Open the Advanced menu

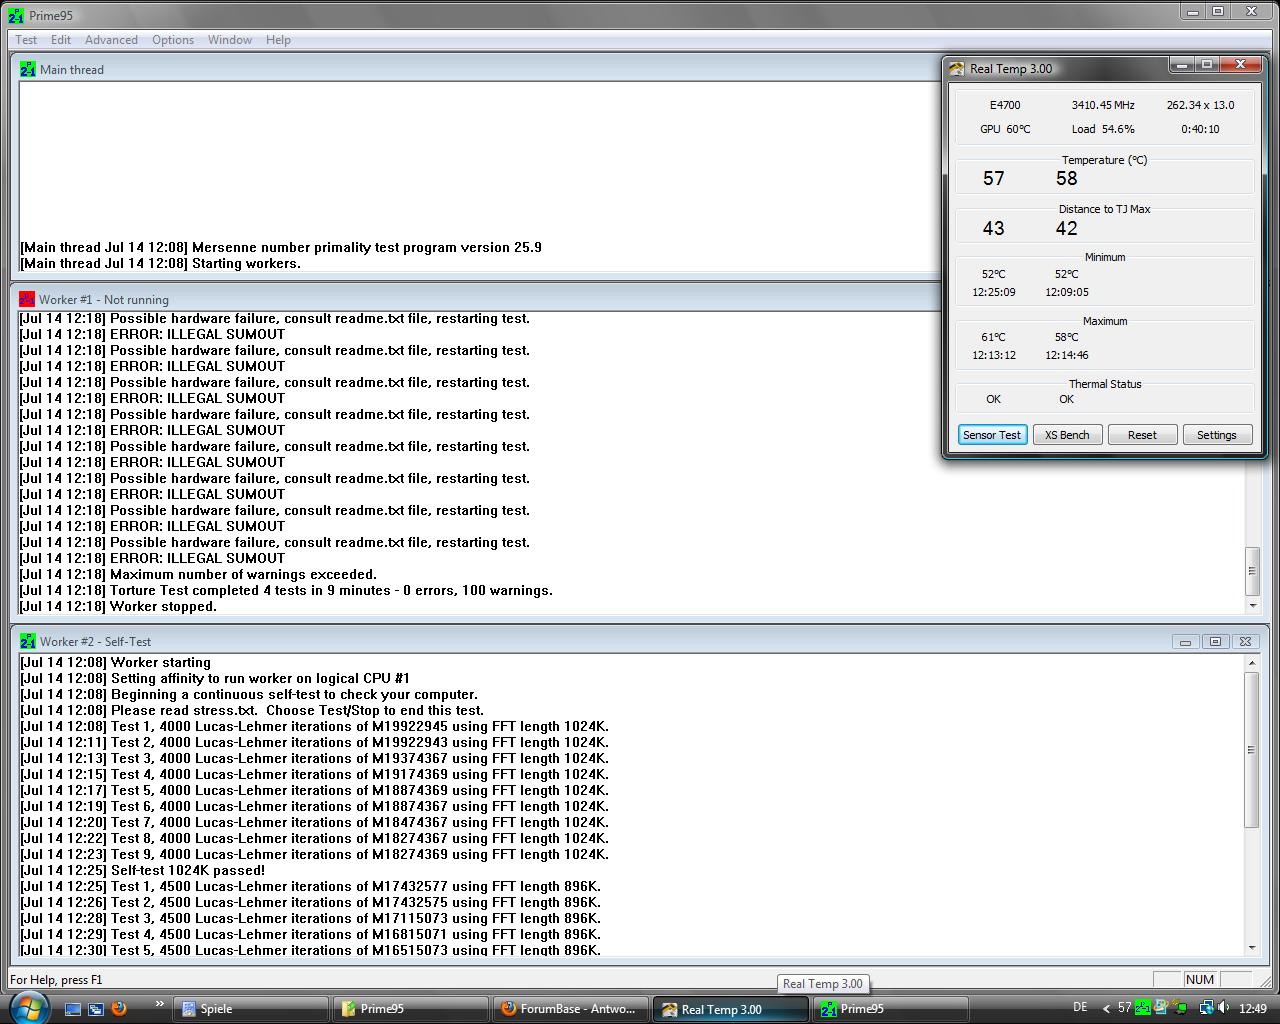coord(111,40)
